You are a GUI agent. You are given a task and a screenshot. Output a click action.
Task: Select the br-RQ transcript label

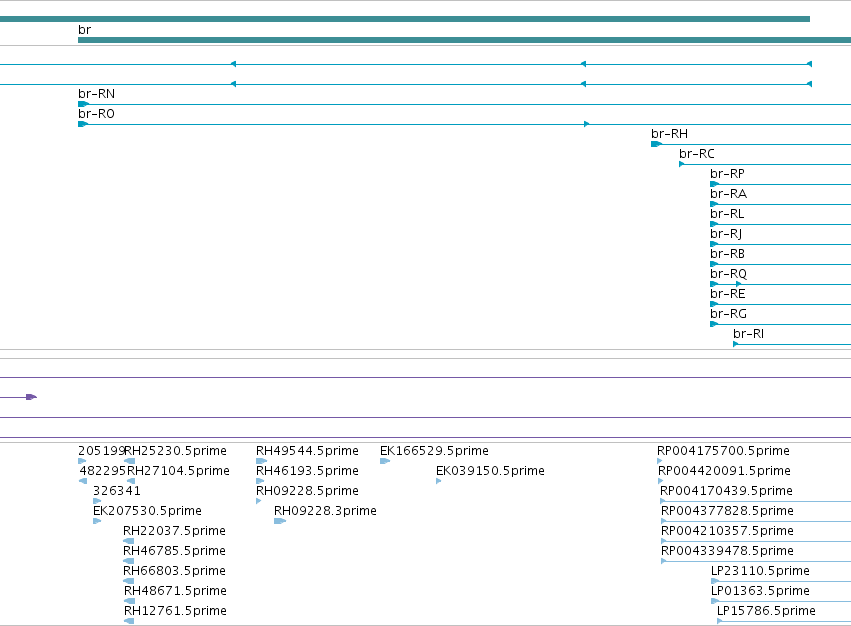(728, 274)
